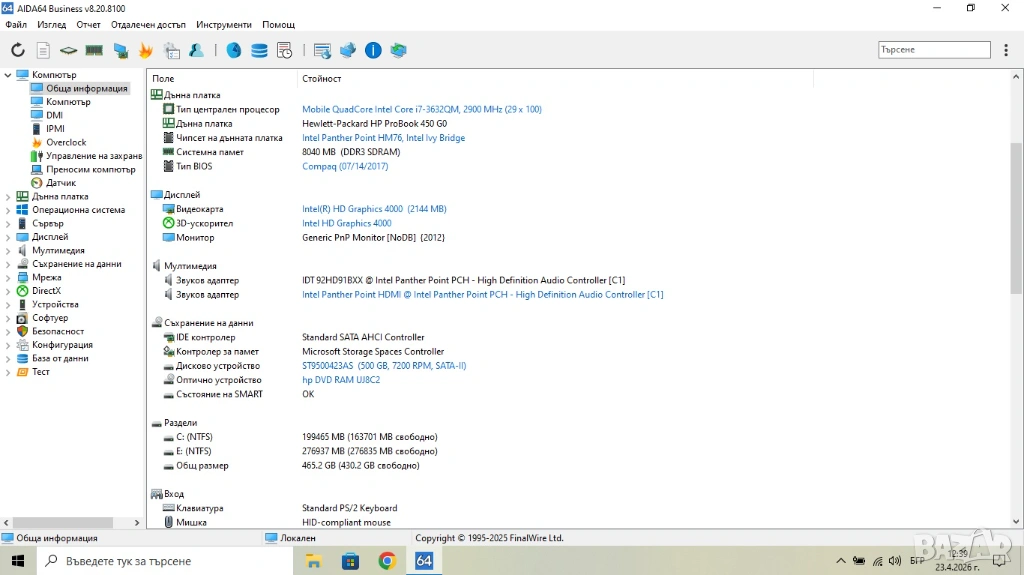Open the Report page icon in toolbar
The width and height of the screenshot is (1024, 575).
coord(43,50)
